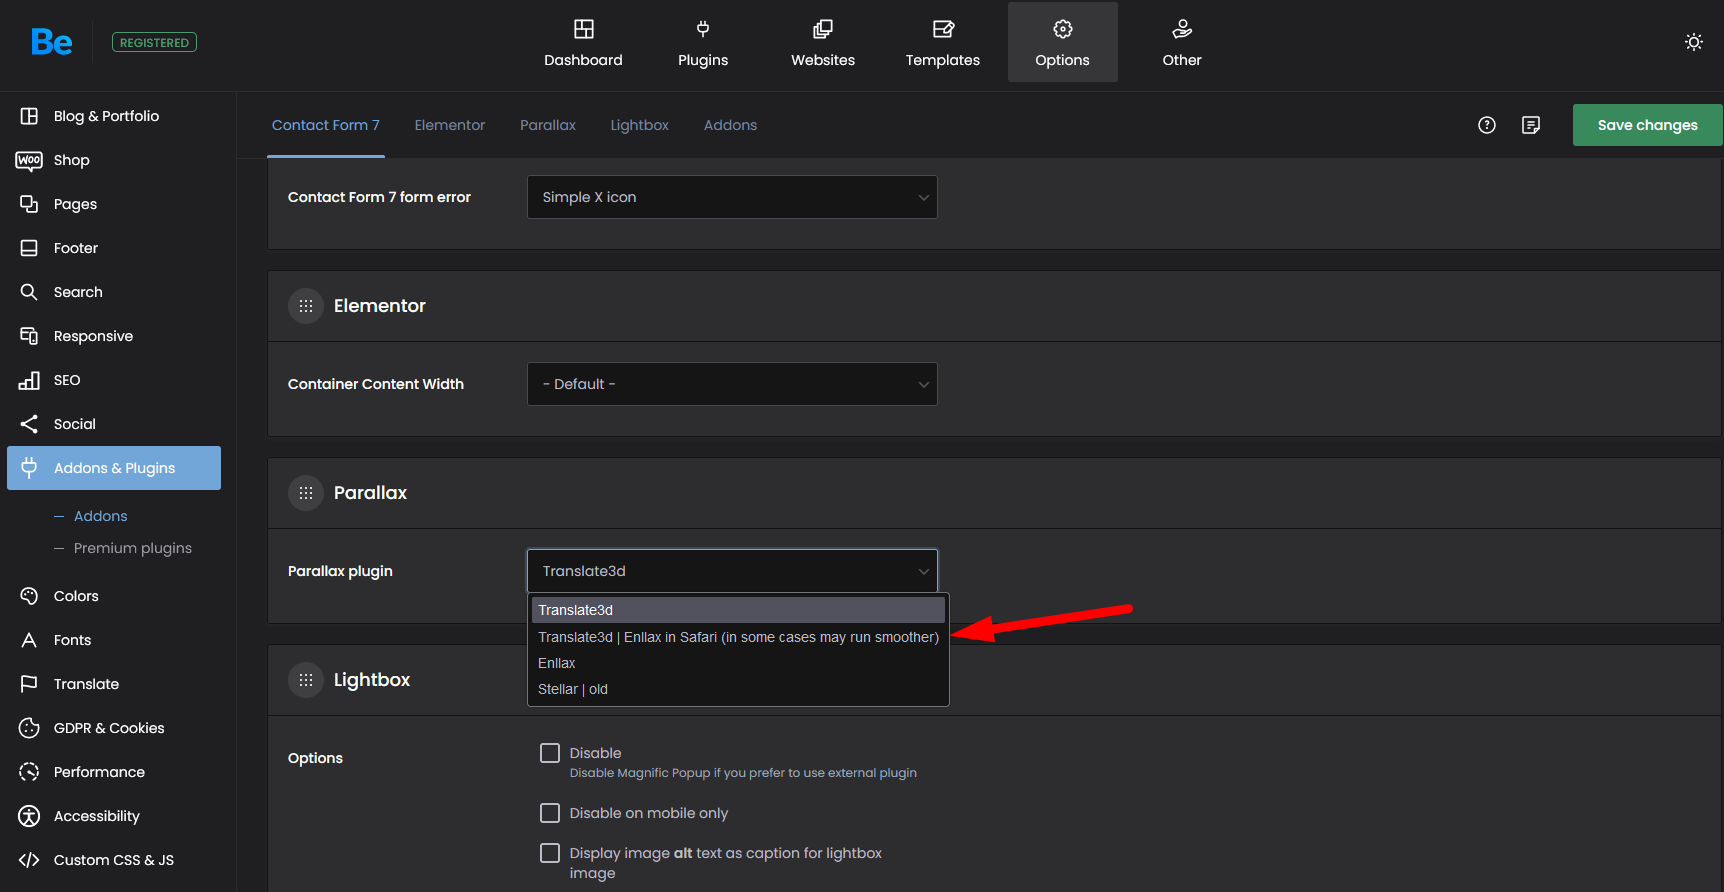Click the REGISTERED badge
The image size is (1724, 892).
pos(154,42)
